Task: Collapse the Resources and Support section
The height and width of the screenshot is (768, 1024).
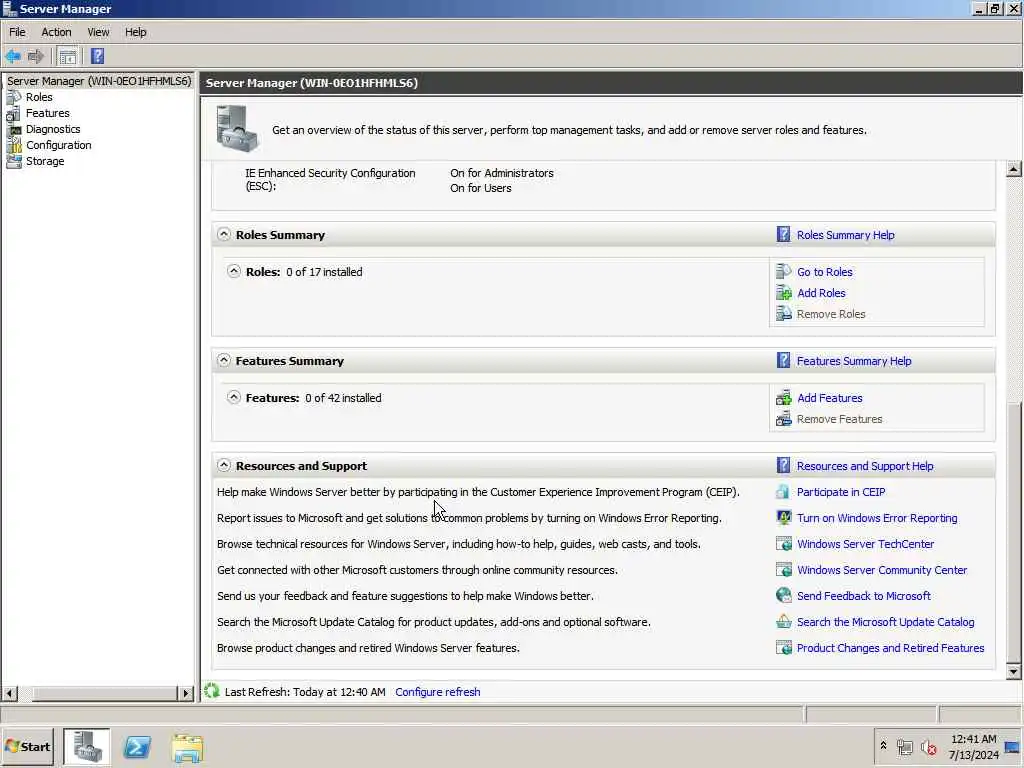Action: 223,465
